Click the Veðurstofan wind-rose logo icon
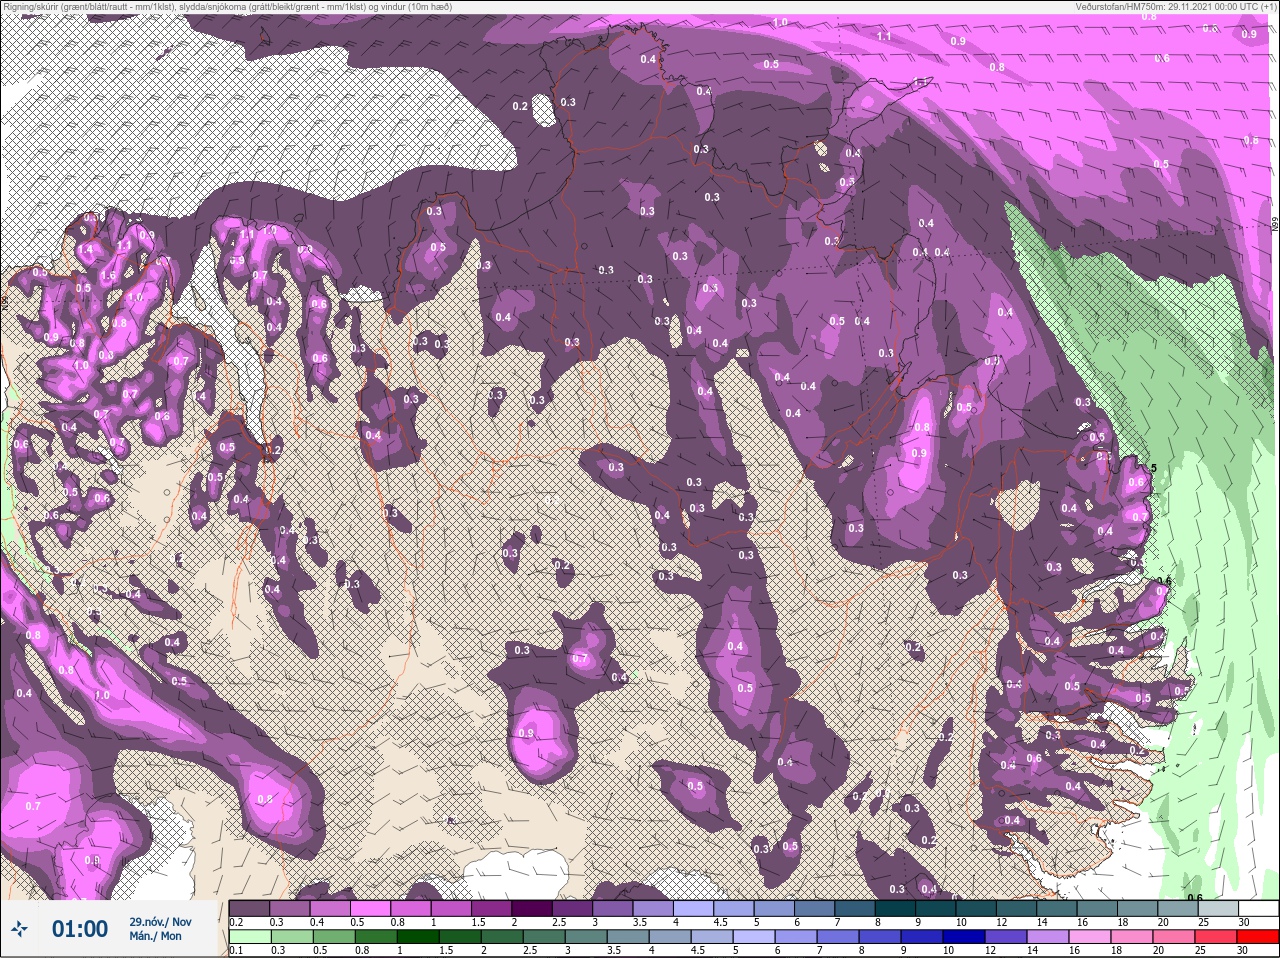Screen dimensions: 1280x958 (x=20, y=930)
